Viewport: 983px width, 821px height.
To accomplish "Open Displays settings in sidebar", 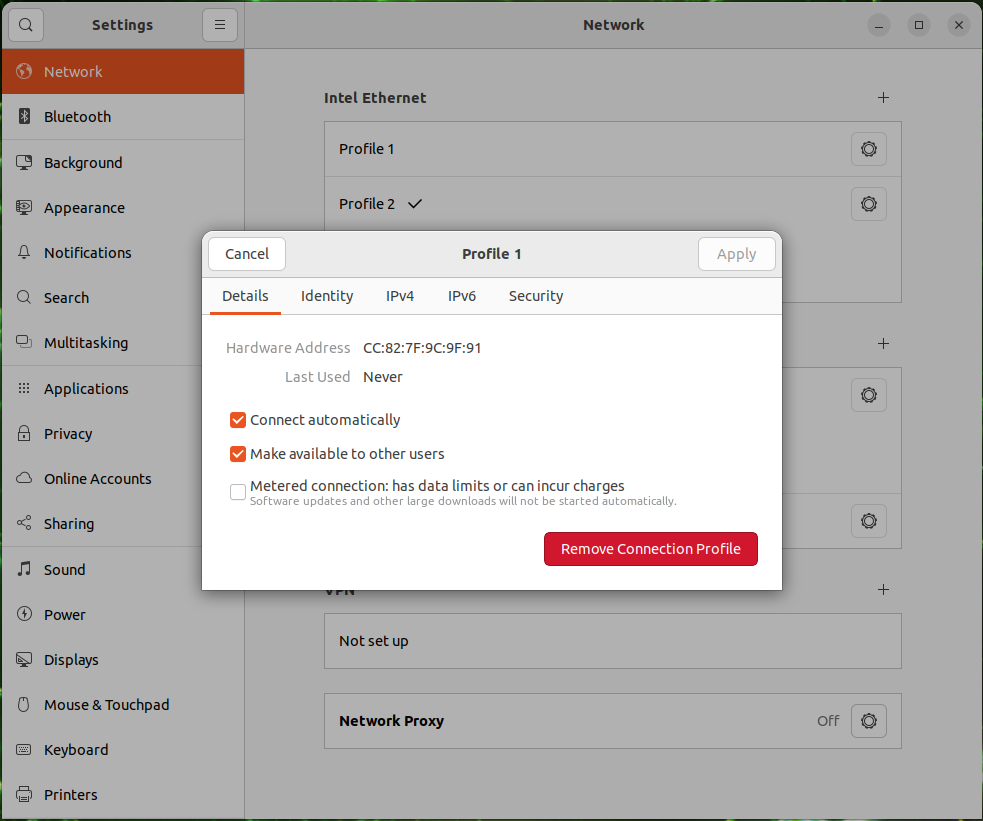I will (x=71, y=660).
